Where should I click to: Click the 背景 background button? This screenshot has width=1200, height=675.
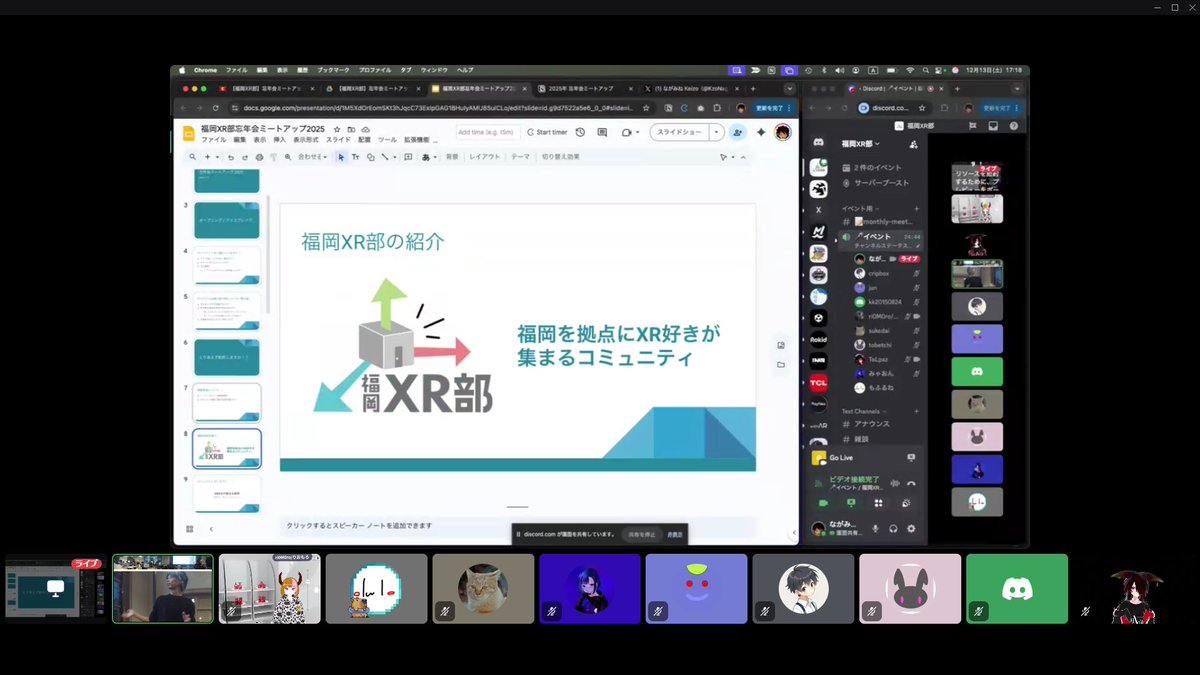[x=452, y=157]
